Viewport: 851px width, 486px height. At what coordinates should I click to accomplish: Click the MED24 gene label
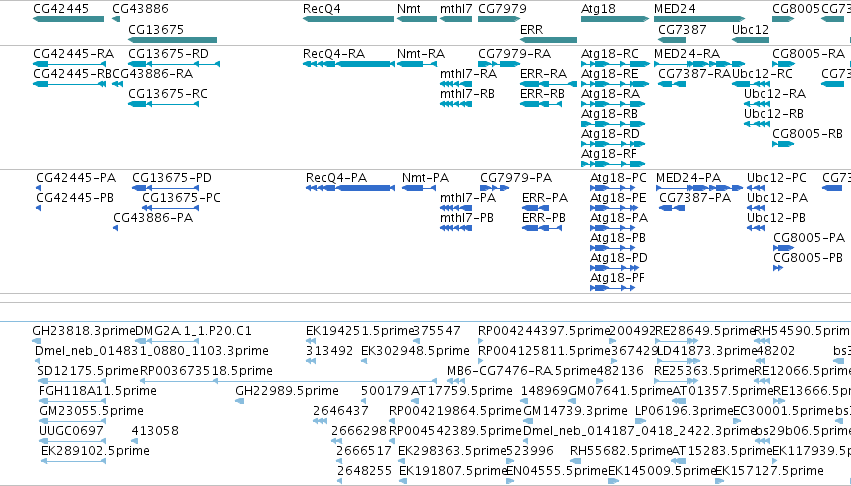coord(675,9)
